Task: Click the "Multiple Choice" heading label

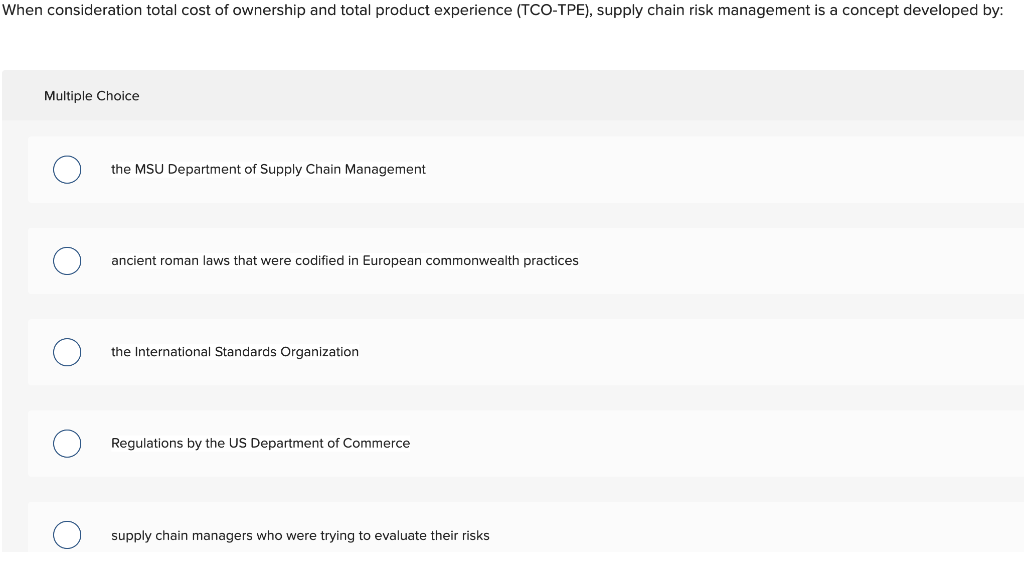Action: pos(92,96)
